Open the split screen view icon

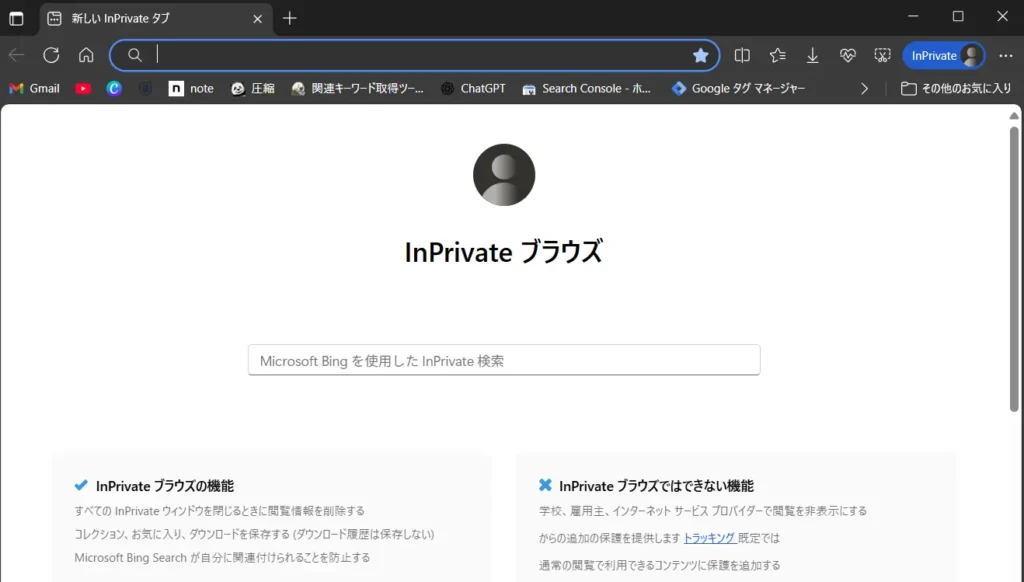coord(742,55)
